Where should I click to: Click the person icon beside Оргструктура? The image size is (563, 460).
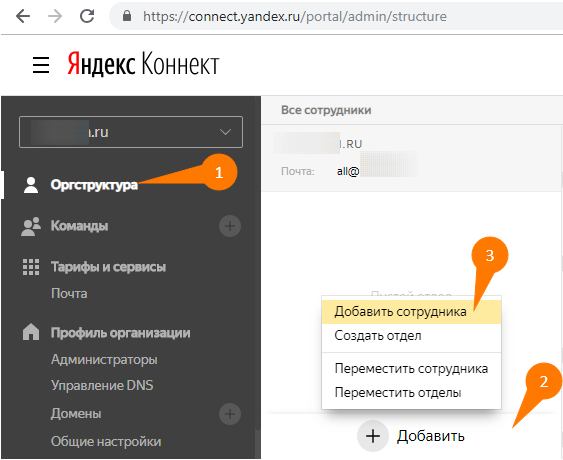31,185
